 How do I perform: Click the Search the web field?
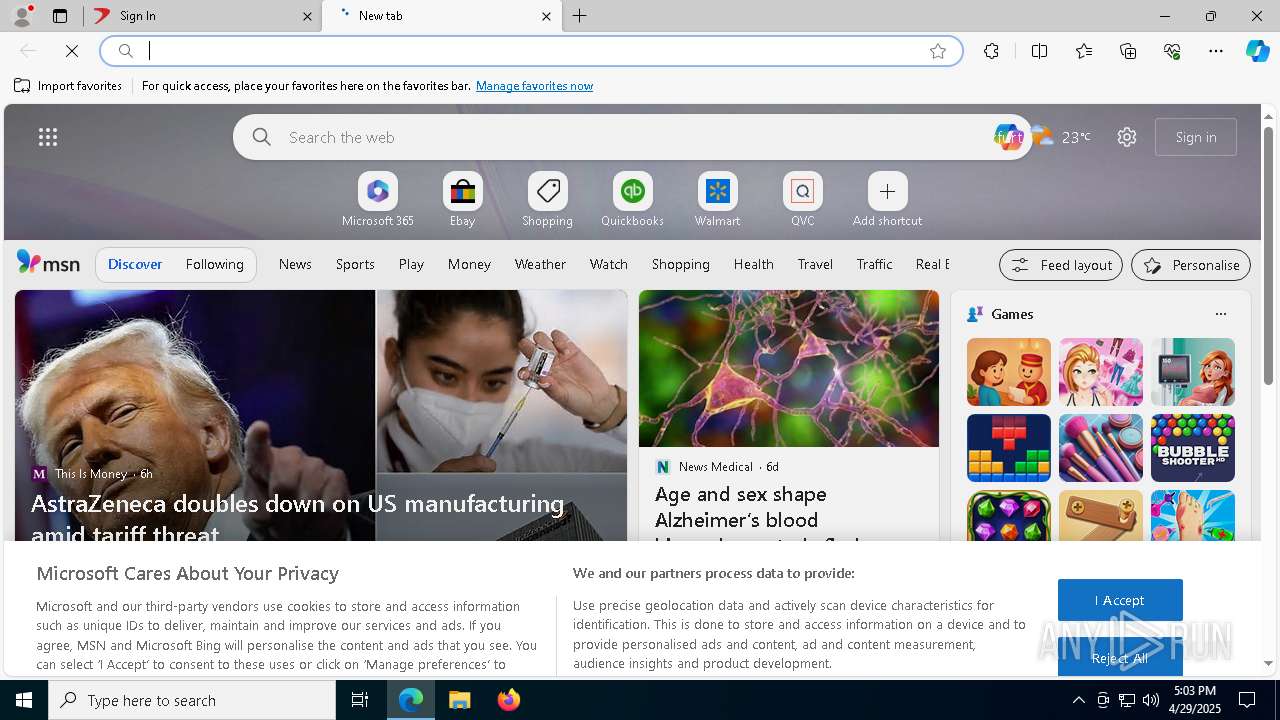(630, 137)
